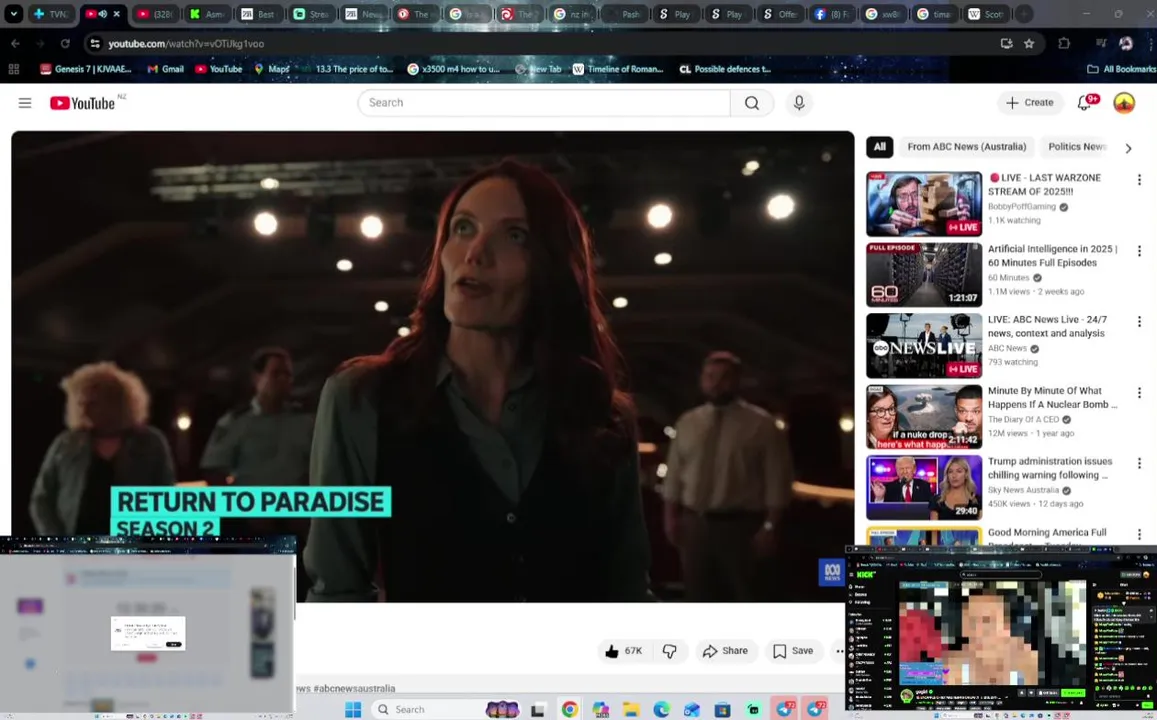Open the YouTube account avatar menu
Screen dimensions: 1157x720
[1124, 103]
